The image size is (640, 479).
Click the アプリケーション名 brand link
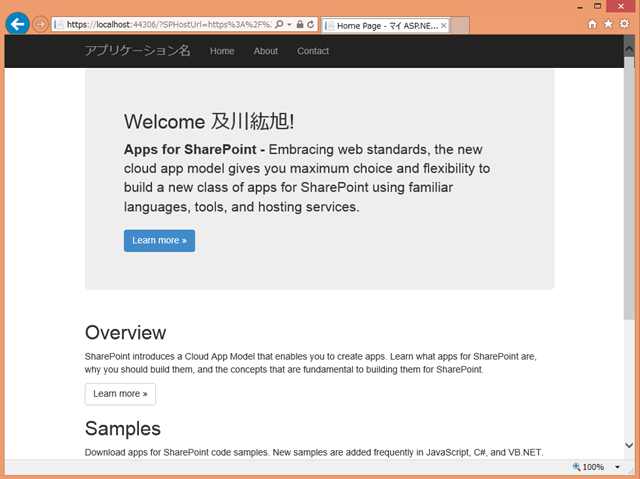pyautogui.click(x=137, y=51)
